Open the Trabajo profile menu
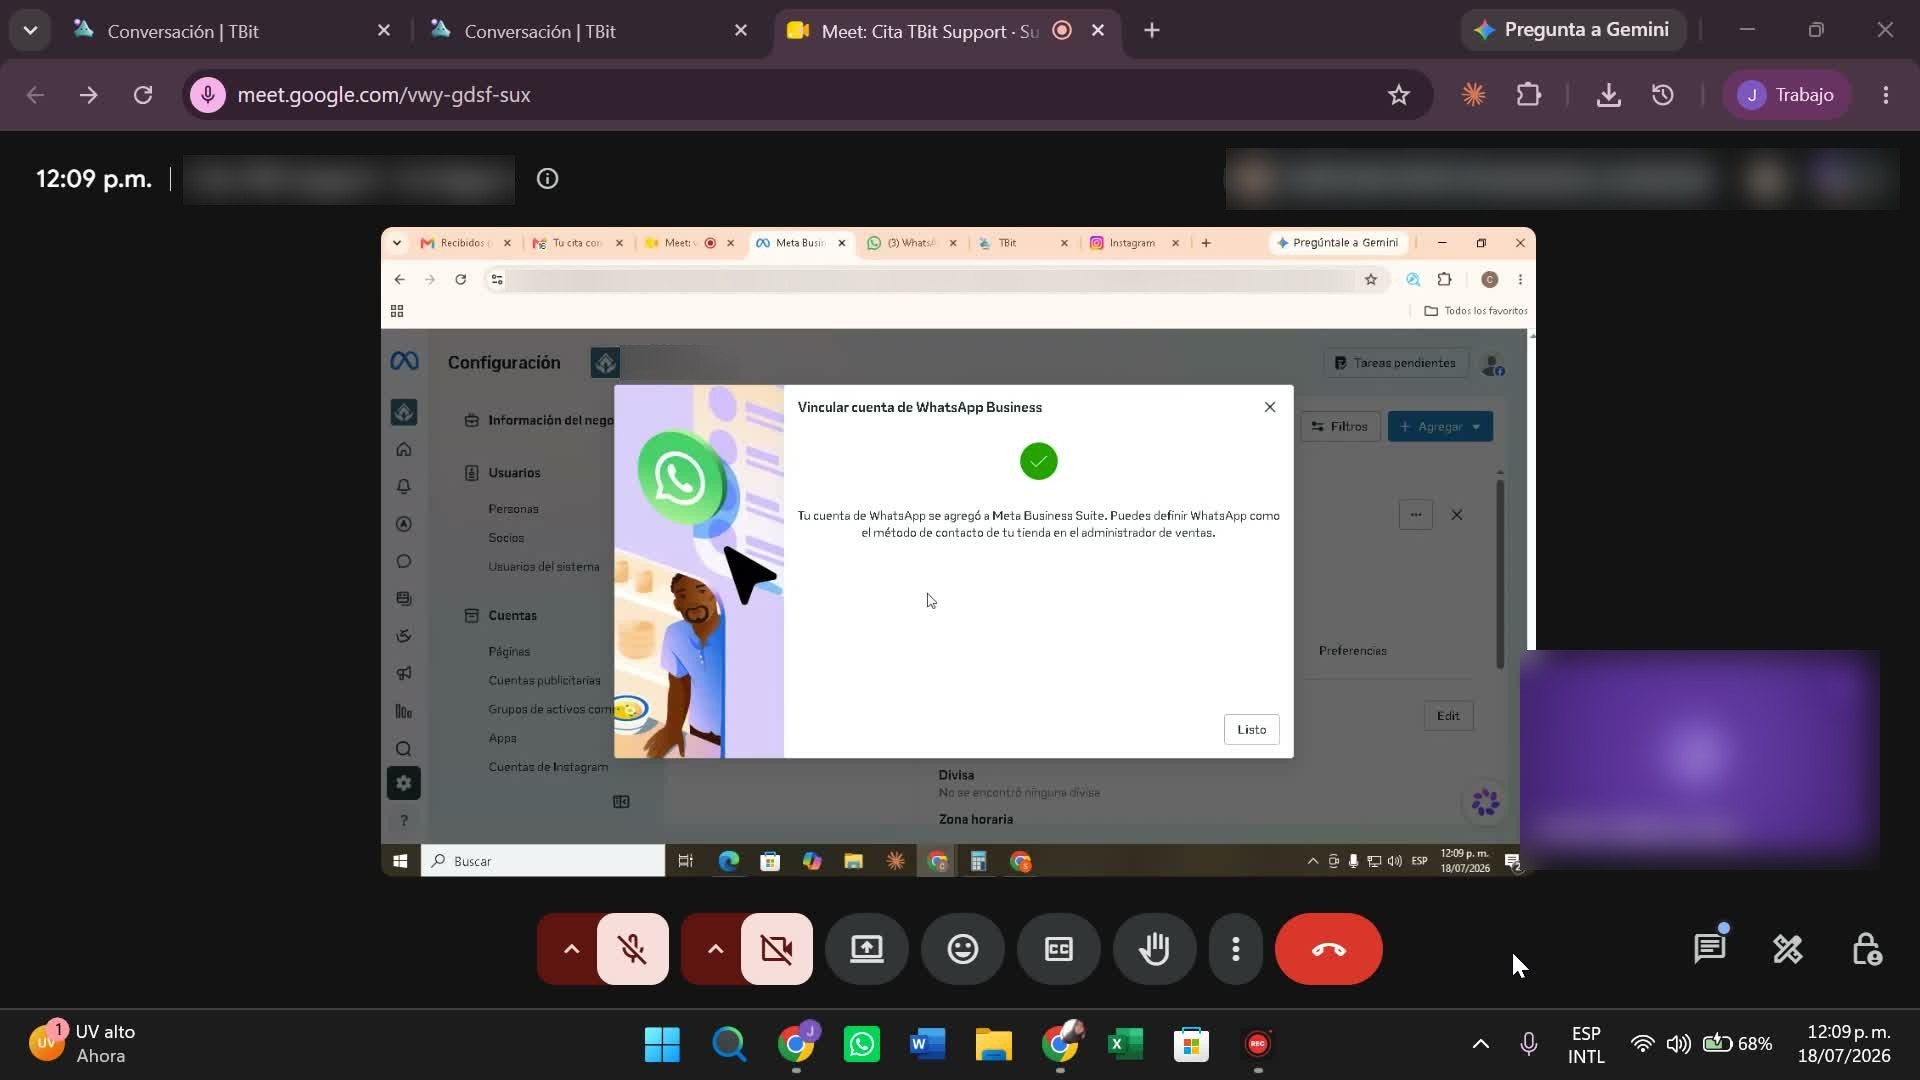This screenshot has height=1080, width=1920. (x=1786, y=95)
